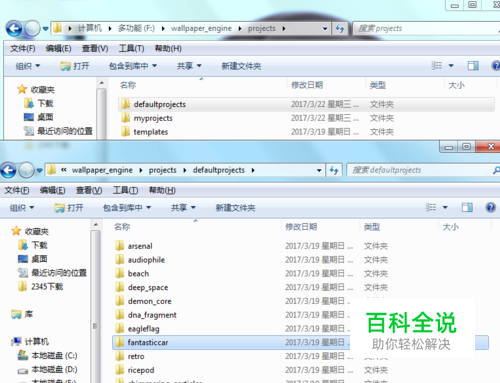Open 组织 dropdown in defaultprojects window
Viewport: 500px width, 383px height.
[x=22, y=208]
